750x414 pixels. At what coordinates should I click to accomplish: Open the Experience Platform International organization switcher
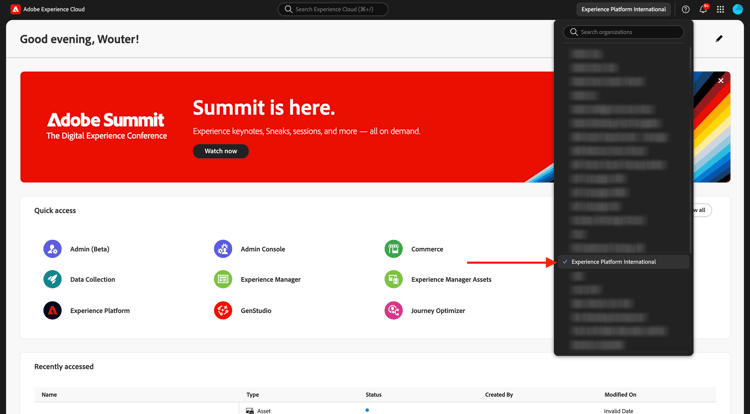point(623,9)
